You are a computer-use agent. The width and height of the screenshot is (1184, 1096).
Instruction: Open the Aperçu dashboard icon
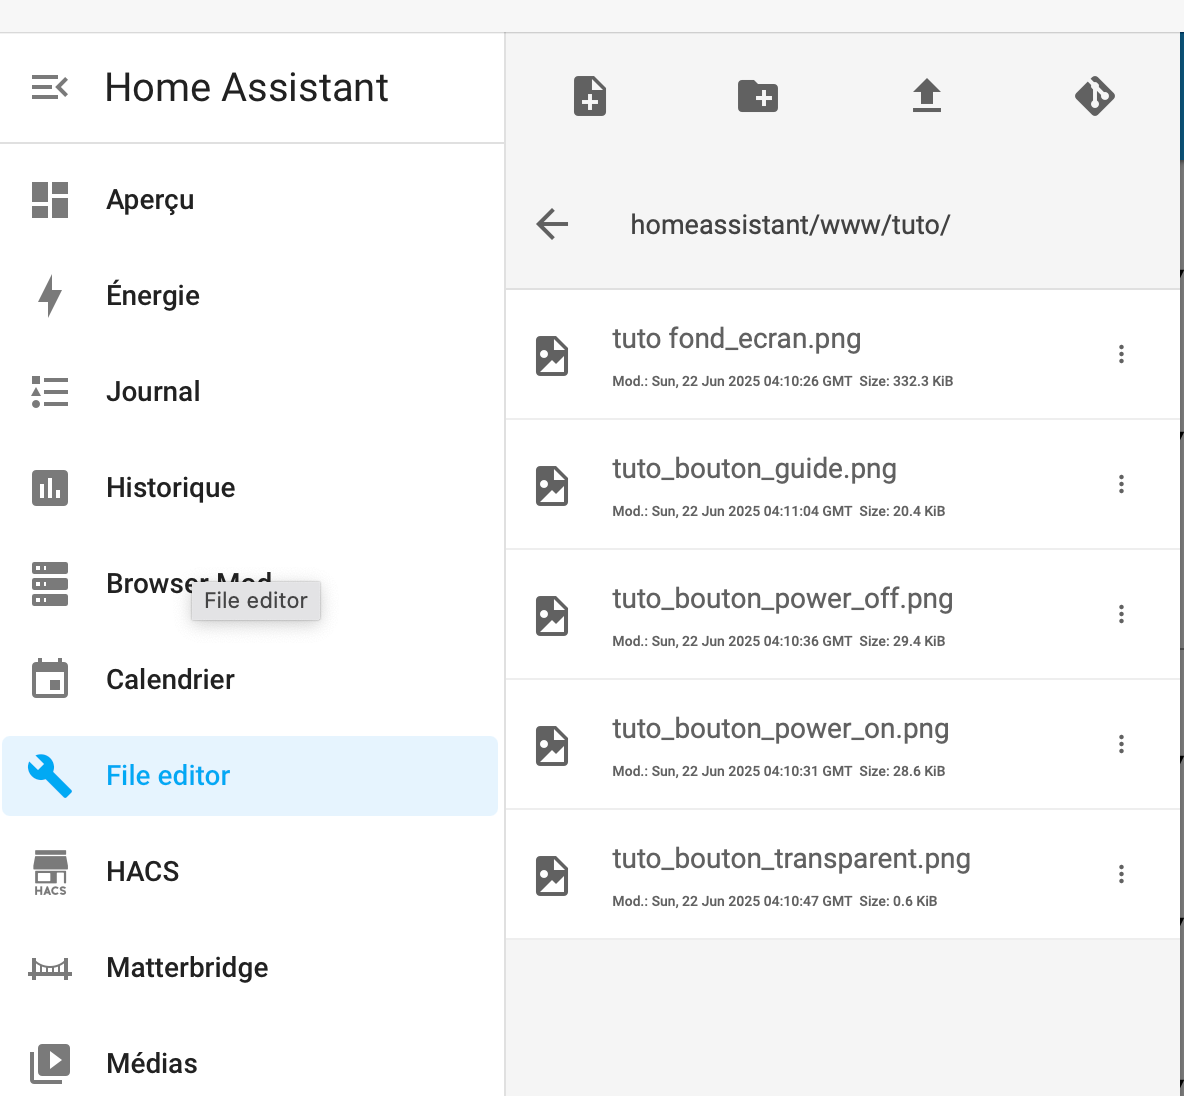(50, 200)
